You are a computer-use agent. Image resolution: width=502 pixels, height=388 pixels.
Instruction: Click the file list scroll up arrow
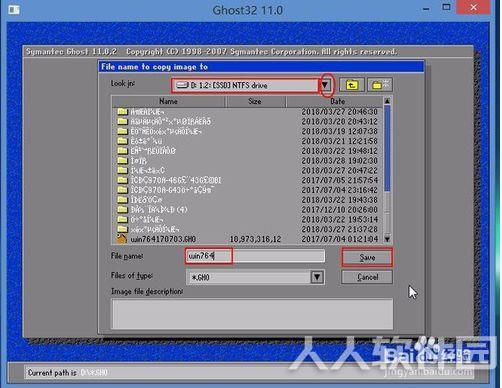tap(387, 100)
